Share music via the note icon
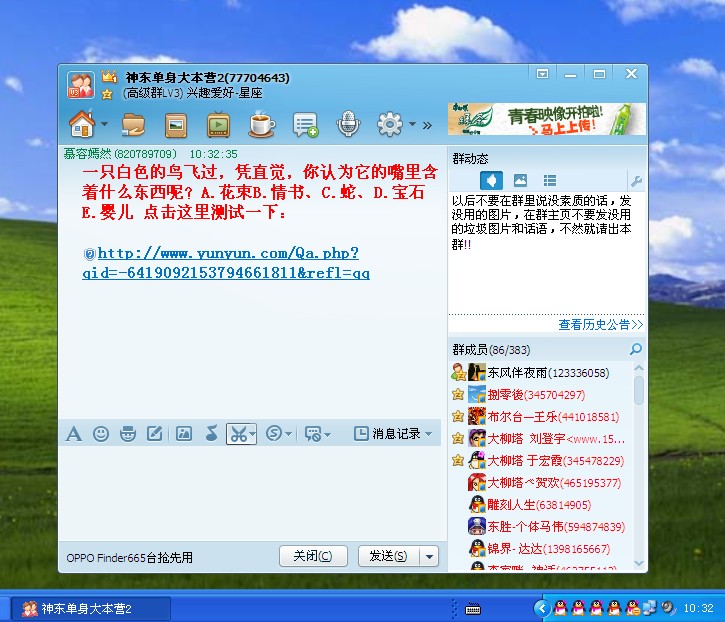 211,434
